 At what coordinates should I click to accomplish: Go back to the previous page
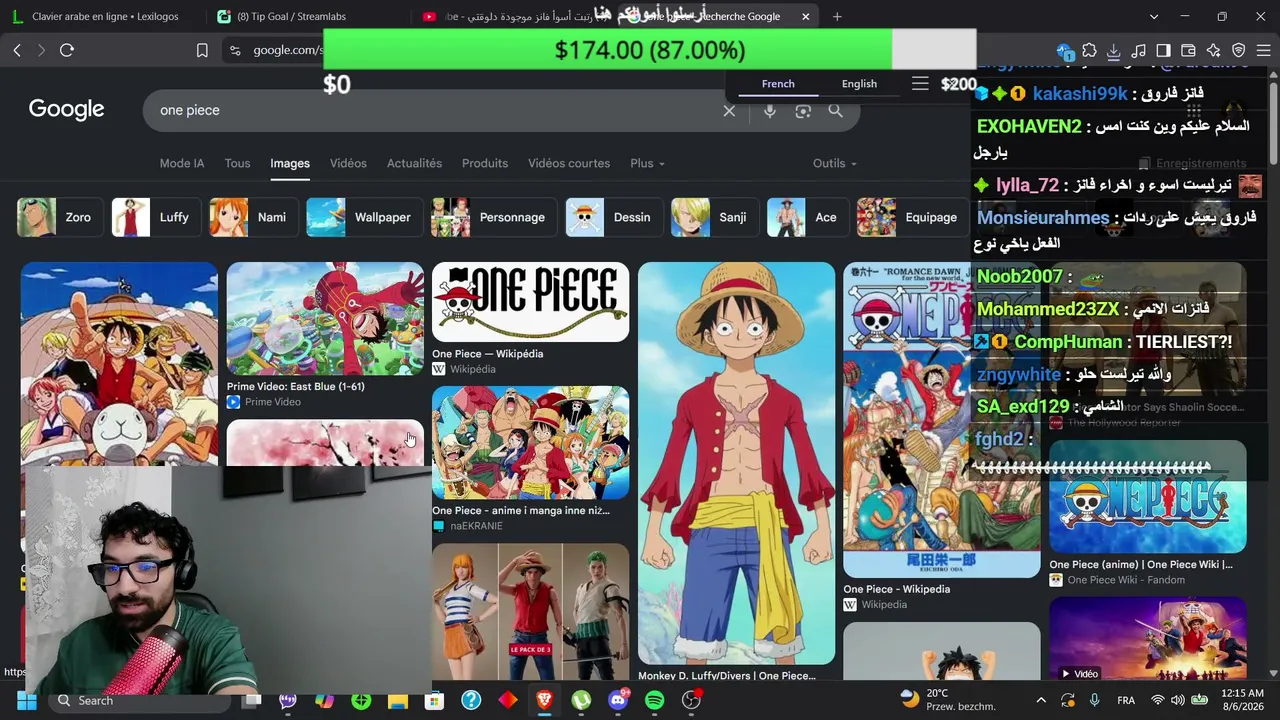[x=17, y=50]
